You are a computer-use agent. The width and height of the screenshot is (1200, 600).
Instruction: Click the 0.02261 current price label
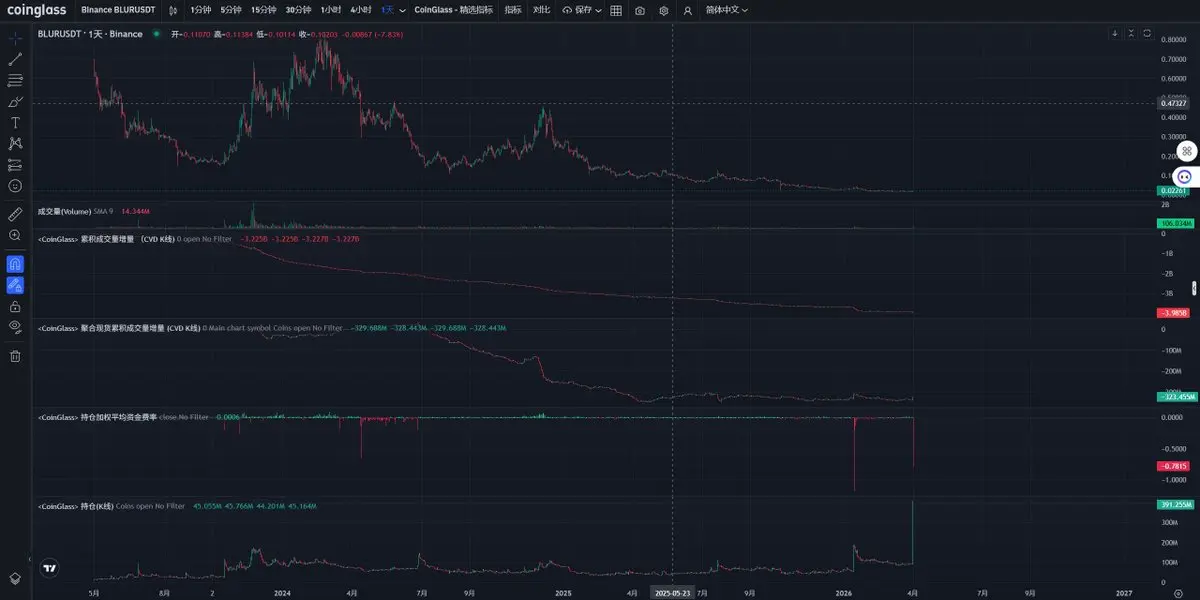pyautogui.click(x=1174, y=191)
